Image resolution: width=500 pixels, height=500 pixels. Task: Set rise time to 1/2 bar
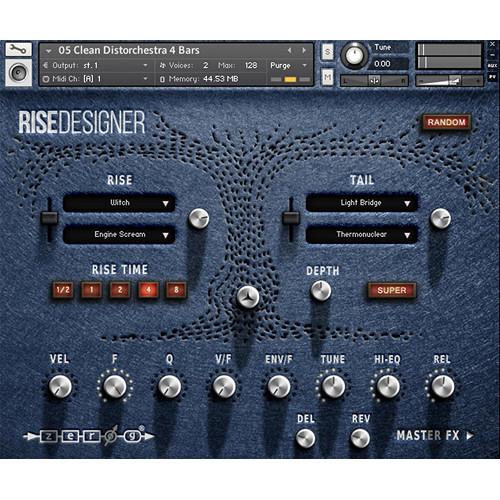click(x=63, y=290)
